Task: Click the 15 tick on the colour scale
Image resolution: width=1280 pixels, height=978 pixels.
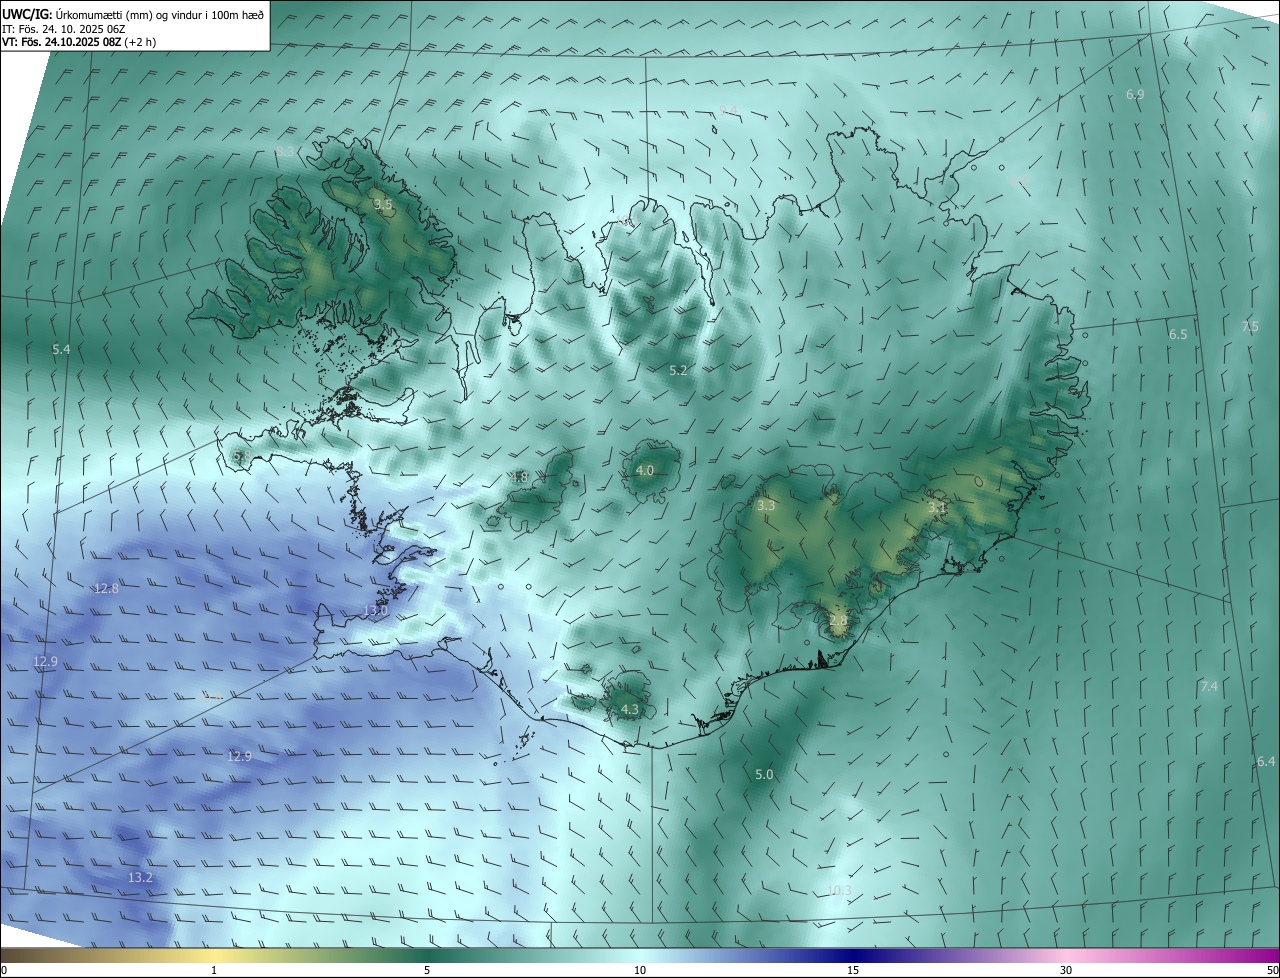Action: pos(853,970)
